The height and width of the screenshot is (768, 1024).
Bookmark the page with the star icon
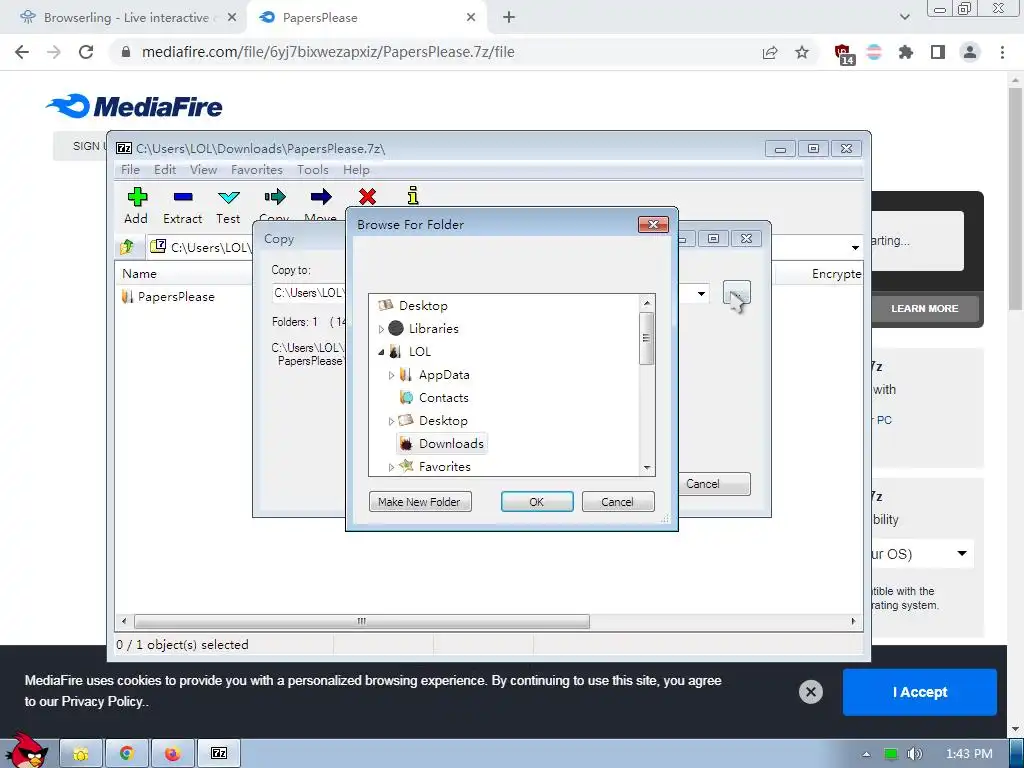(802, 52)
